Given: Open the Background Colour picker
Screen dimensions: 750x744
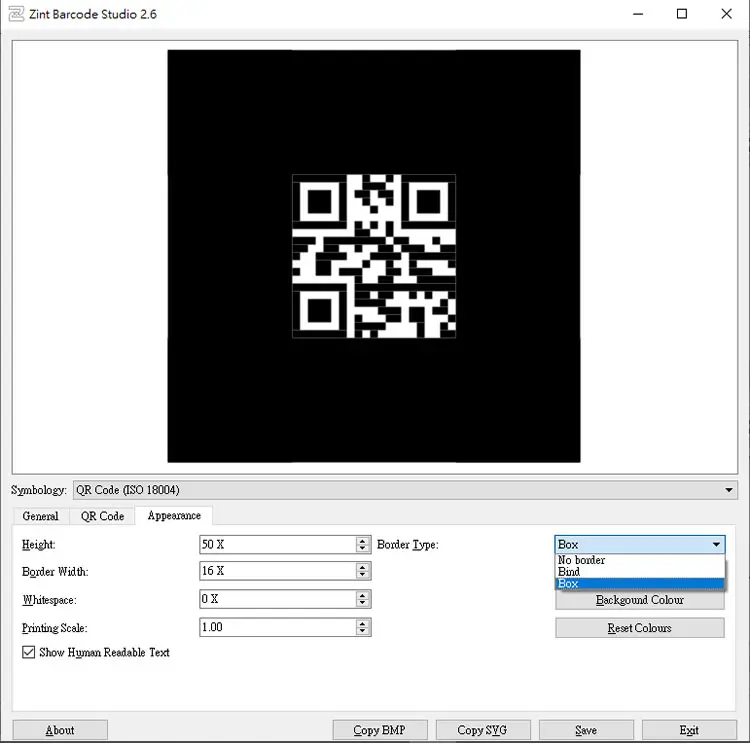Looking at the screenshot, I should coord(640,600).
